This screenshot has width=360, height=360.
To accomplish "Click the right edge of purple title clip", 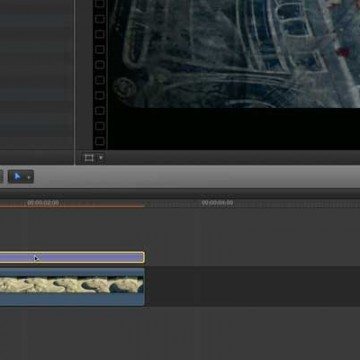I will [144, 257].
